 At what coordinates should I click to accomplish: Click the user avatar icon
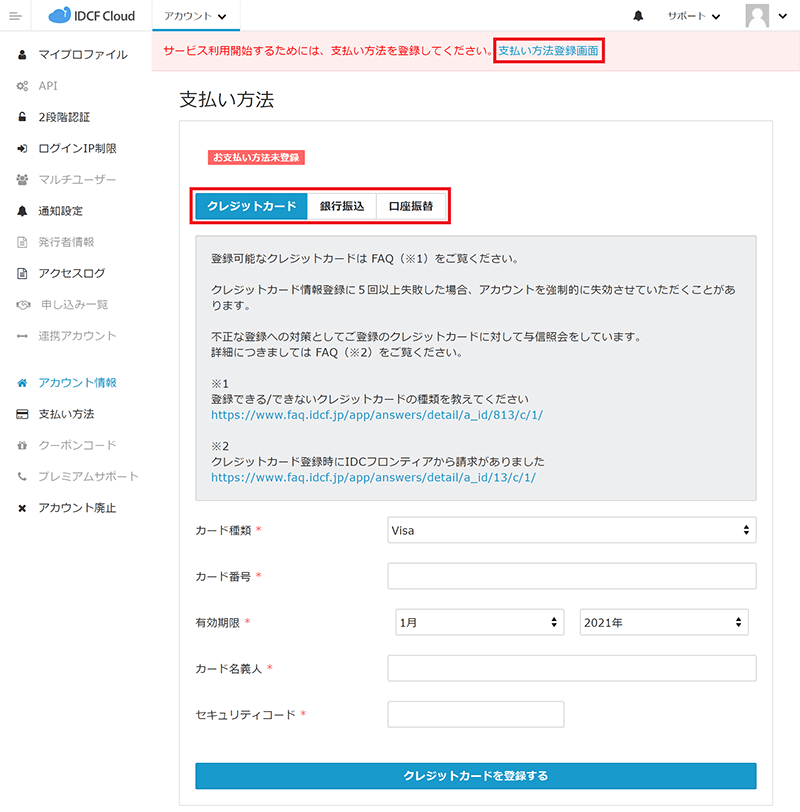point(757,16)
